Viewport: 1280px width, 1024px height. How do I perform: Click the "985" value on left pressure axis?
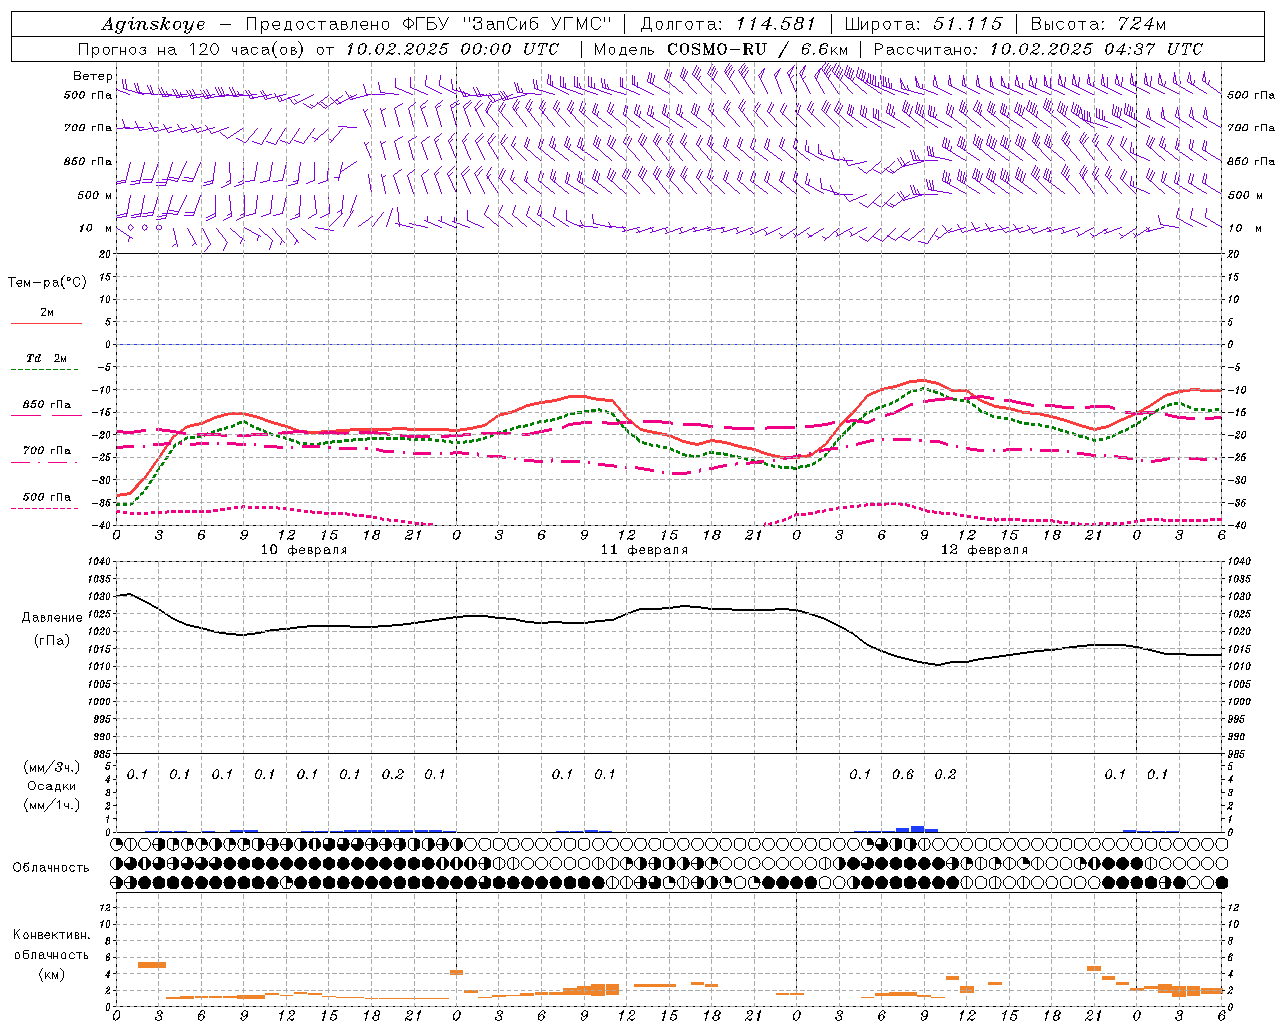(100, 754)
